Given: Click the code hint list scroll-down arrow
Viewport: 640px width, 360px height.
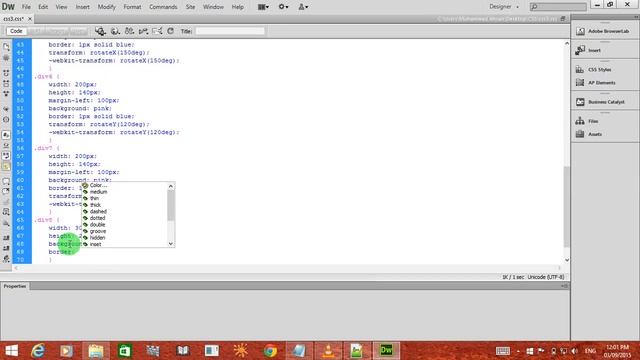Looking at the screenshot, I should point(171,244).
